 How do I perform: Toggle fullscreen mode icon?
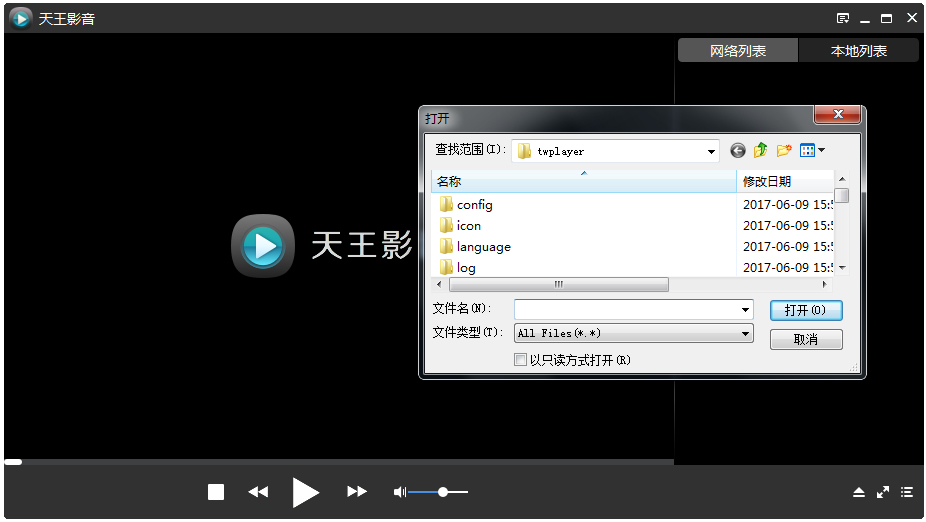coord(883,492)
